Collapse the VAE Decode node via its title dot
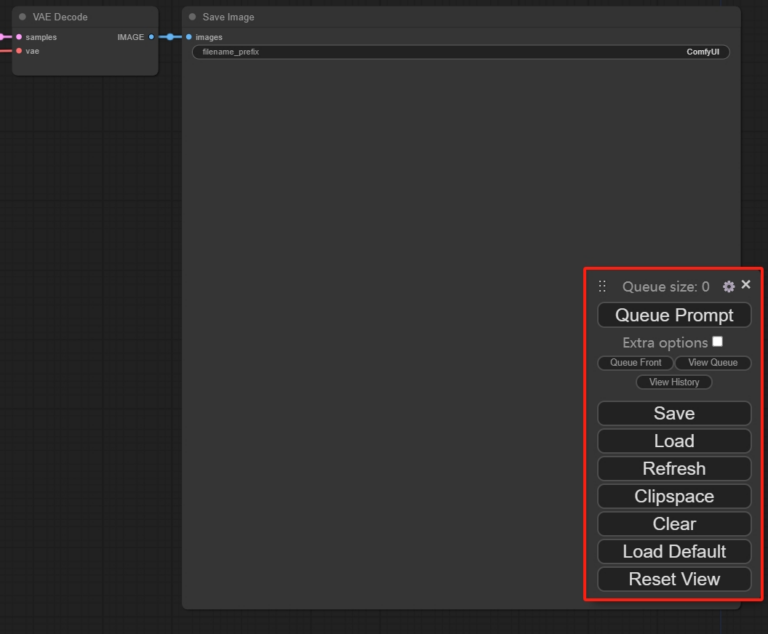Viewport: 768px width, 634px height. pos(23,17)
